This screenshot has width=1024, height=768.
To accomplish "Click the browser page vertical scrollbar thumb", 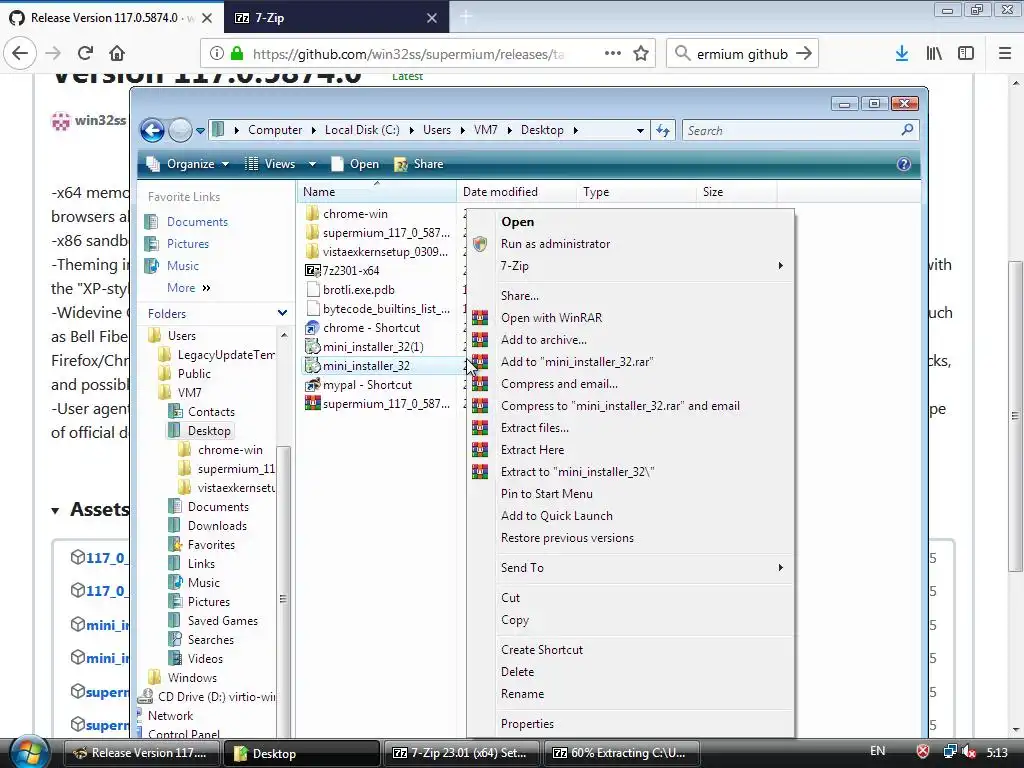I will click(x=1015, y=415).
